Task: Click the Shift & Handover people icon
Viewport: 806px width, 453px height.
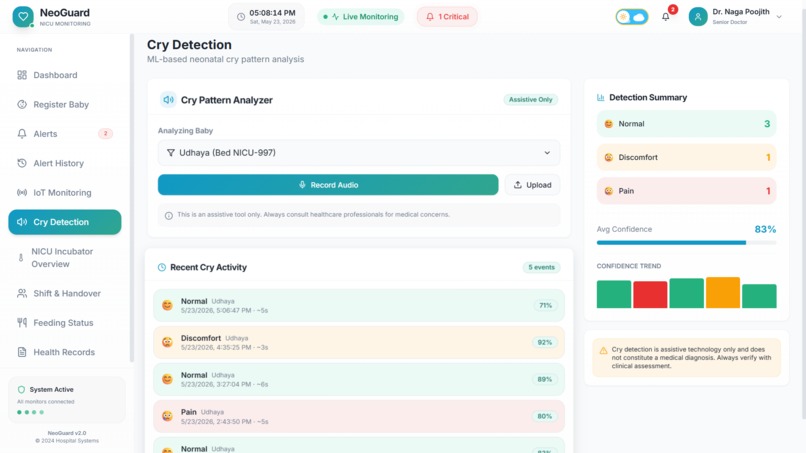Action: [x=22, y=294]
